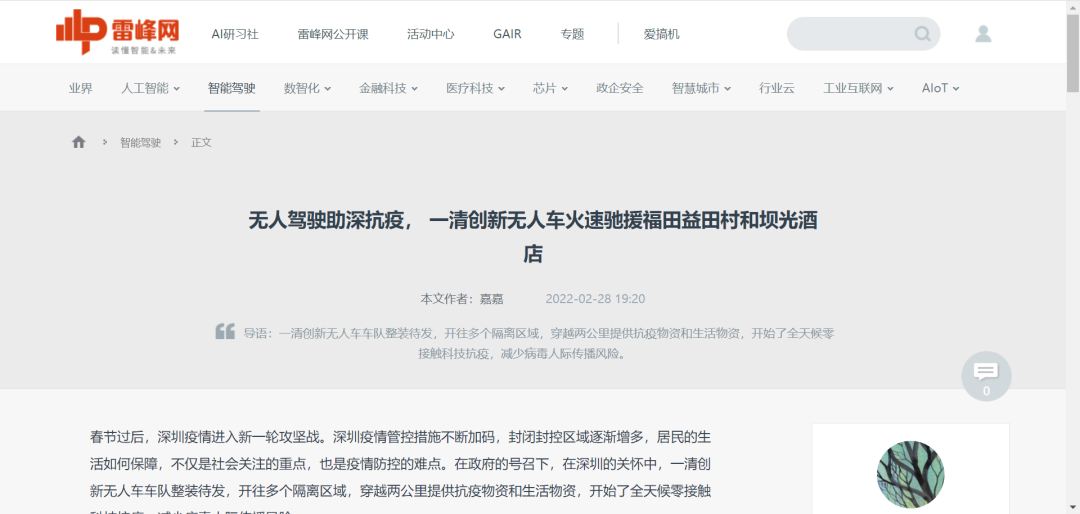Select the 智能驾驶 tab
Viewport: 1080px width, 514px height.
[232, 88]
